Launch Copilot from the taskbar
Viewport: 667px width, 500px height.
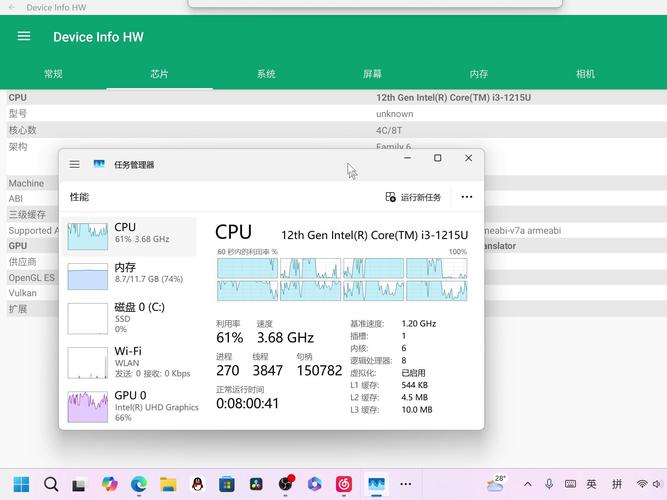click(109, 484)
